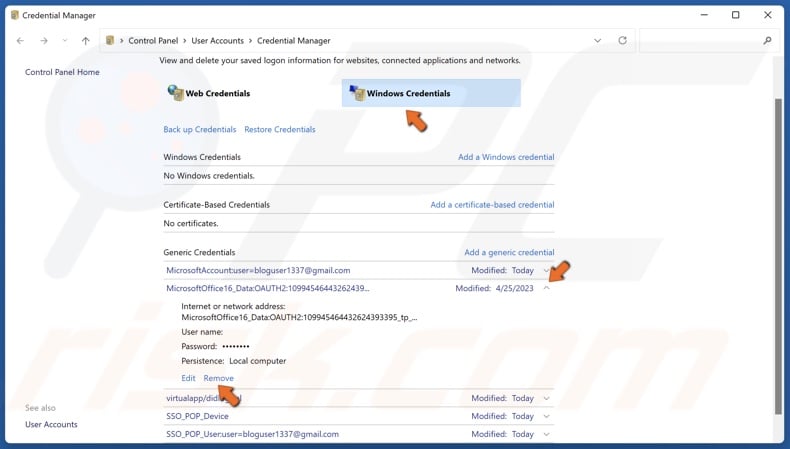790x449 pixels.
Task: Click Add a certificate-based credential
Action: (492, 205)
